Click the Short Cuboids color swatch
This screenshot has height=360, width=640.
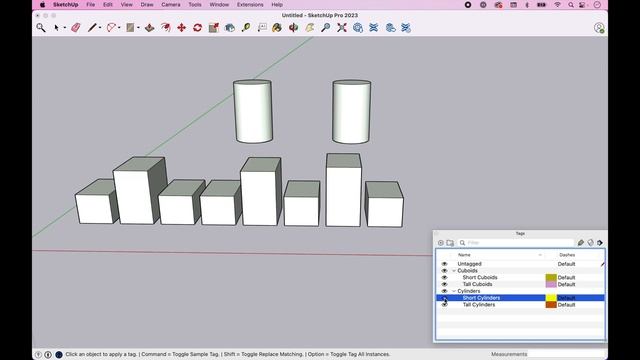pyautogui.click(x=551, y=278)
